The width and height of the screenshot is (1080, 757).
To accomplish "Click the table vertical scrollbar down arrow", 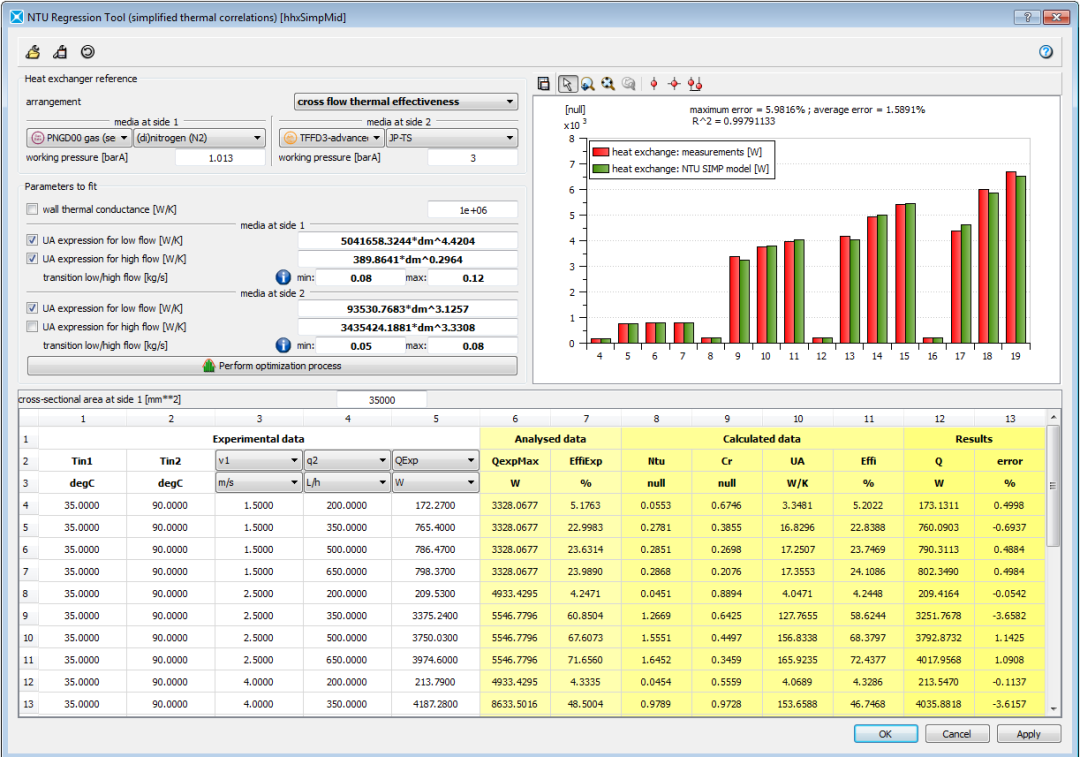I will (x=1054, y=709).
